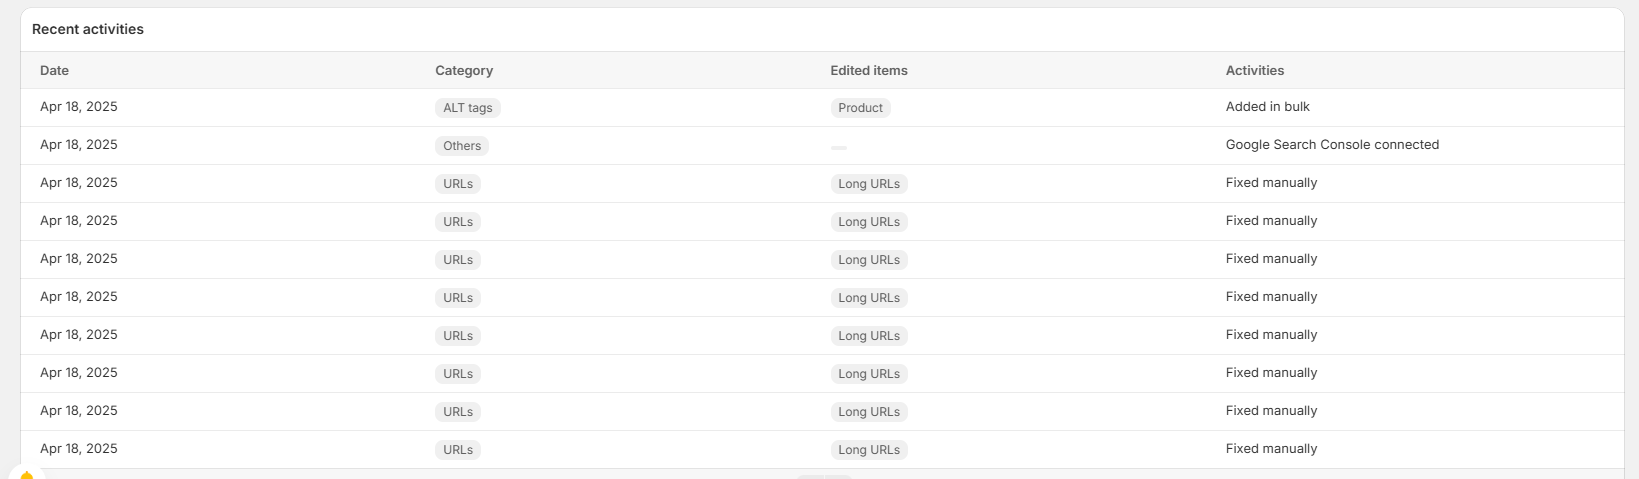Click the Date column header
Screen dimensions: 1639x479
coord(54,71)
